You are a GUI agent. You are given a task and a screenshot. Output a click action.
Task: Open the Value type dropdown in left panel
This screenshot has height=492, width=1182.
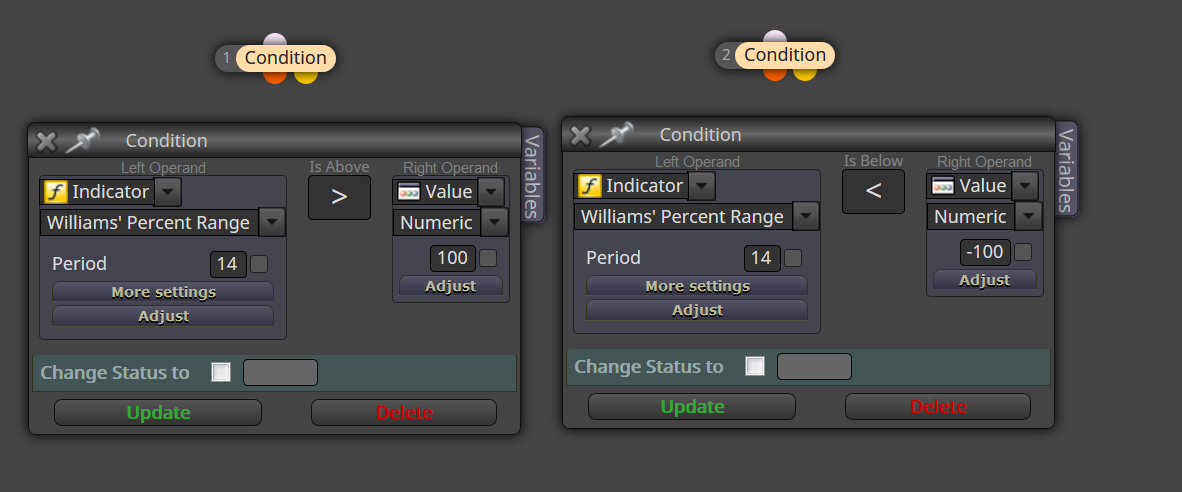click(x=491, y=192)
